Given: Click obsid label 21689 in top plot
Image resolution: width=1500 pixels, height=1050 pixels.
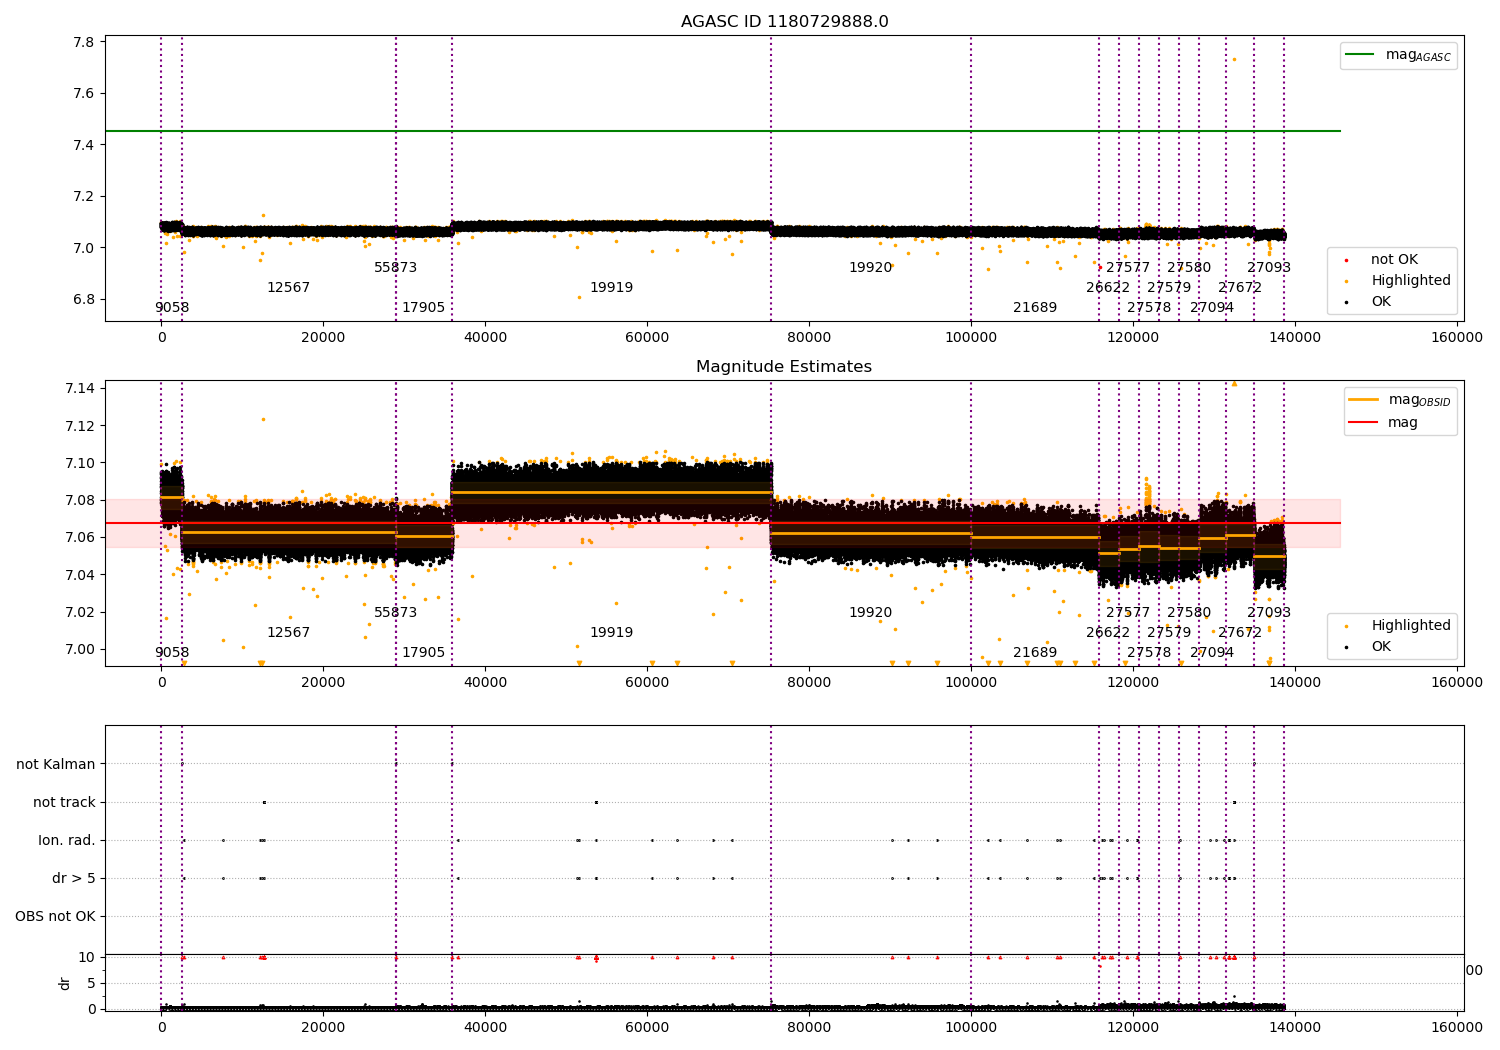Looking at the screenshot, I should point(1035,308).
